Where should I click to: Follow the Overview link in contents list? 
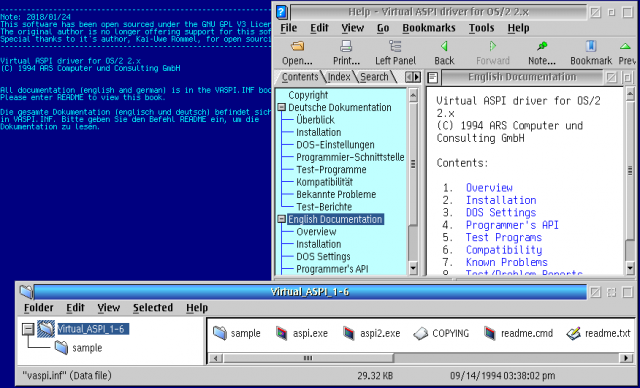point(489,188)
